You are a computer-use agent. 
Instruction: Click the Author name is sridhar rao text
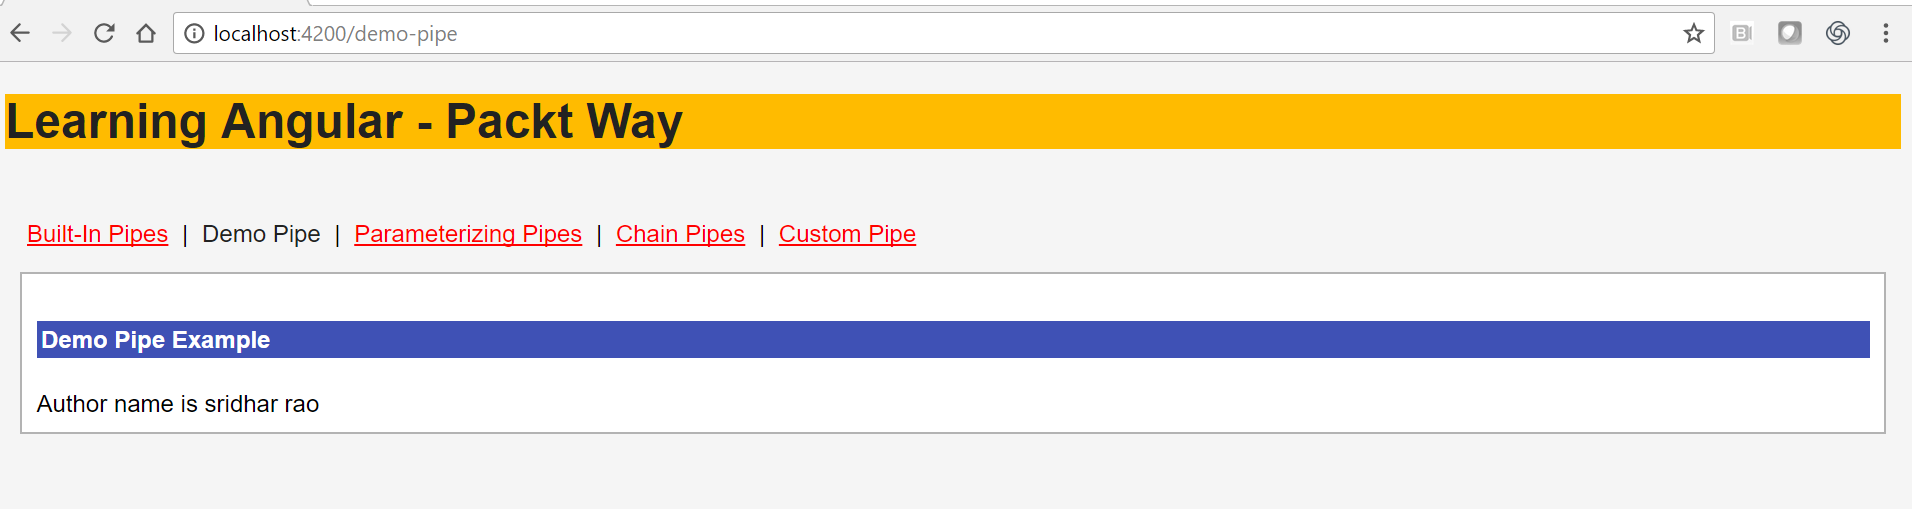178,404
